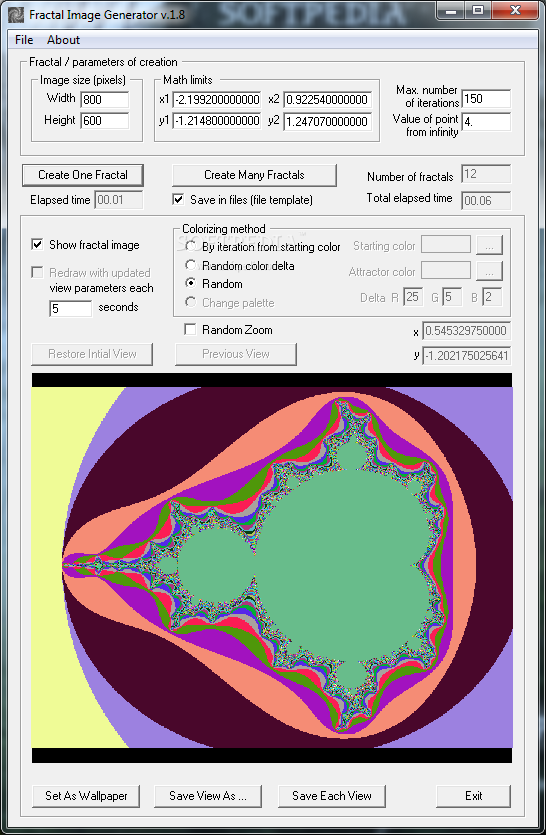Open the Starting color picker ellipsis button
The height and width of the screenshot is (835, 546).
[490, 245]
